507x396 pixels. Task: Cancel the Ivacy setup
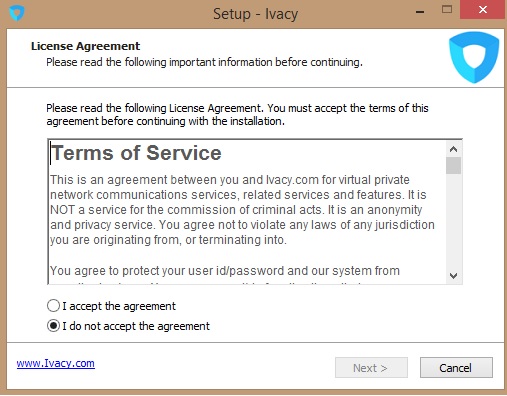point(456,368)
